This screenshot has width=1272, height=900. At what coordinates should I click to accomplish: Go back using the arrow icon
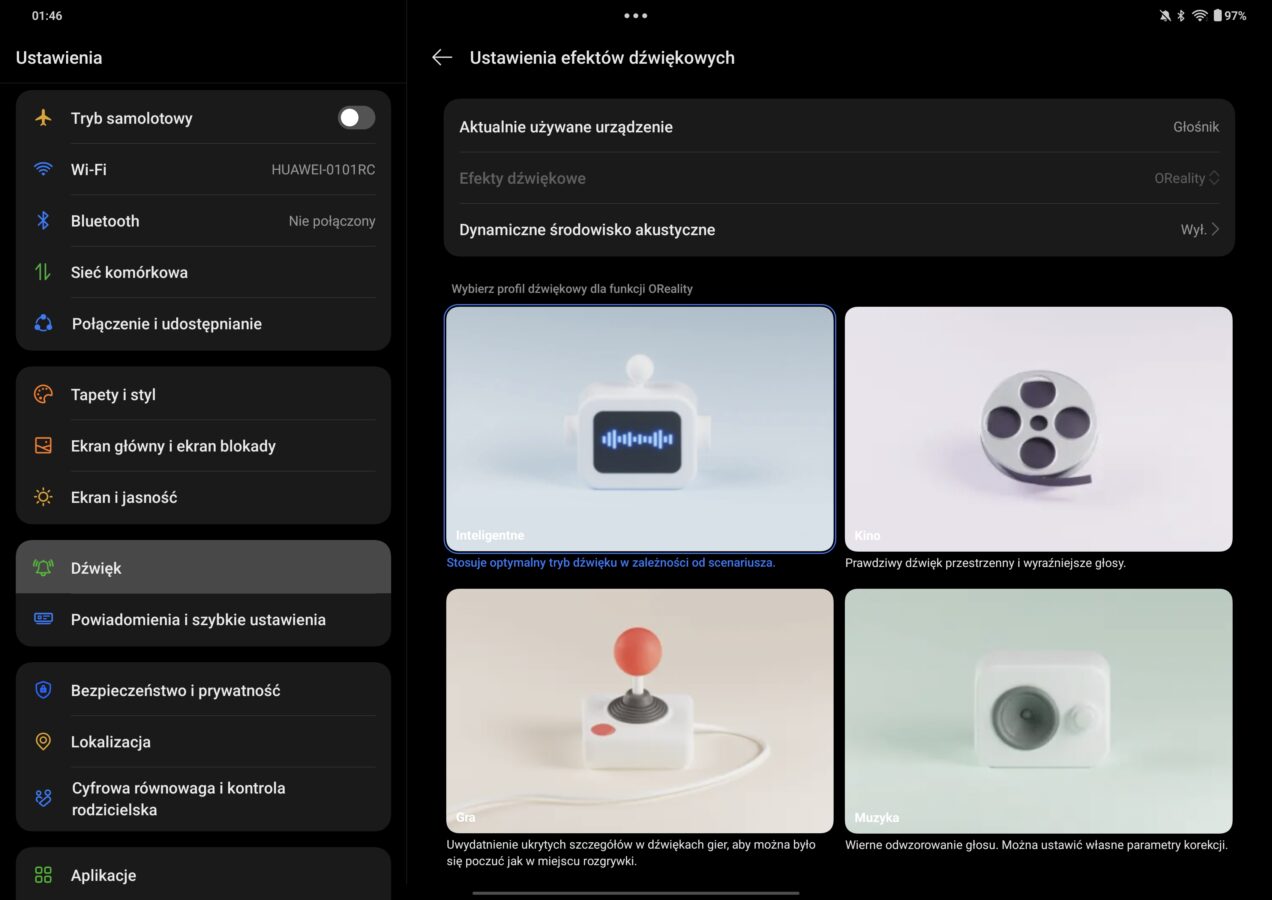point(442,58)
